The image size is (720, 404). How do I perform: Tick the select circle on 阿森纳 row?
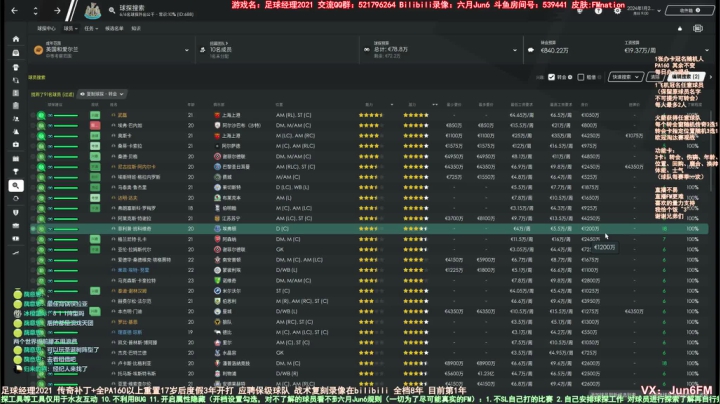tap(33, 239)
